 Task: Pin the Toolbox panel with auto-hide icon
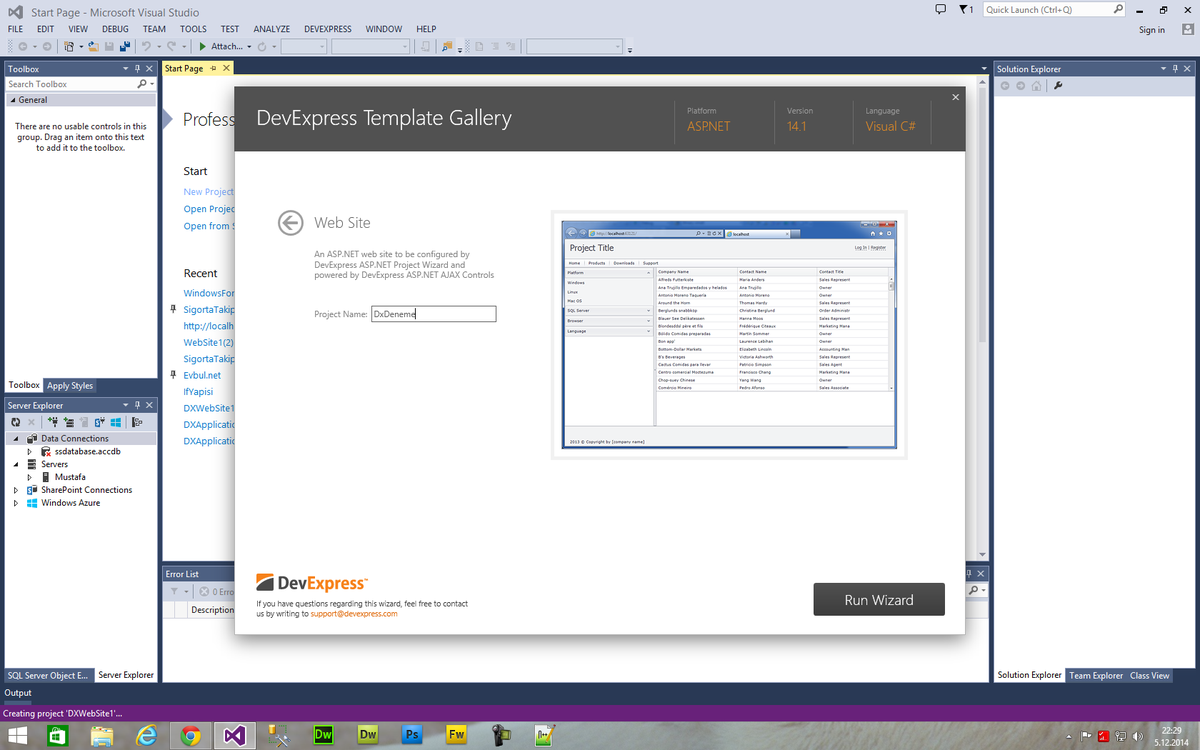coord(137,69)
